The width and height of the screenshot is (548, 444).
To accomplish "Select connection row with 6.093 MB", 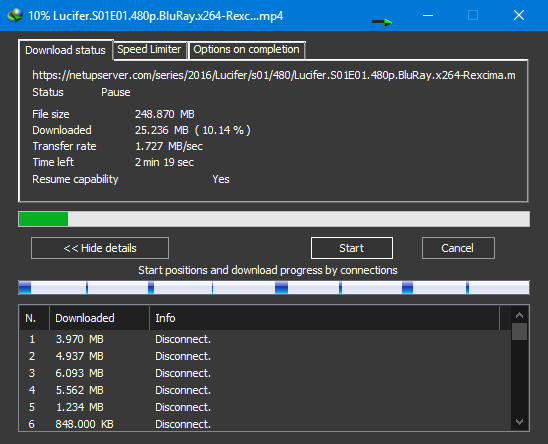I will coord(265,373).
